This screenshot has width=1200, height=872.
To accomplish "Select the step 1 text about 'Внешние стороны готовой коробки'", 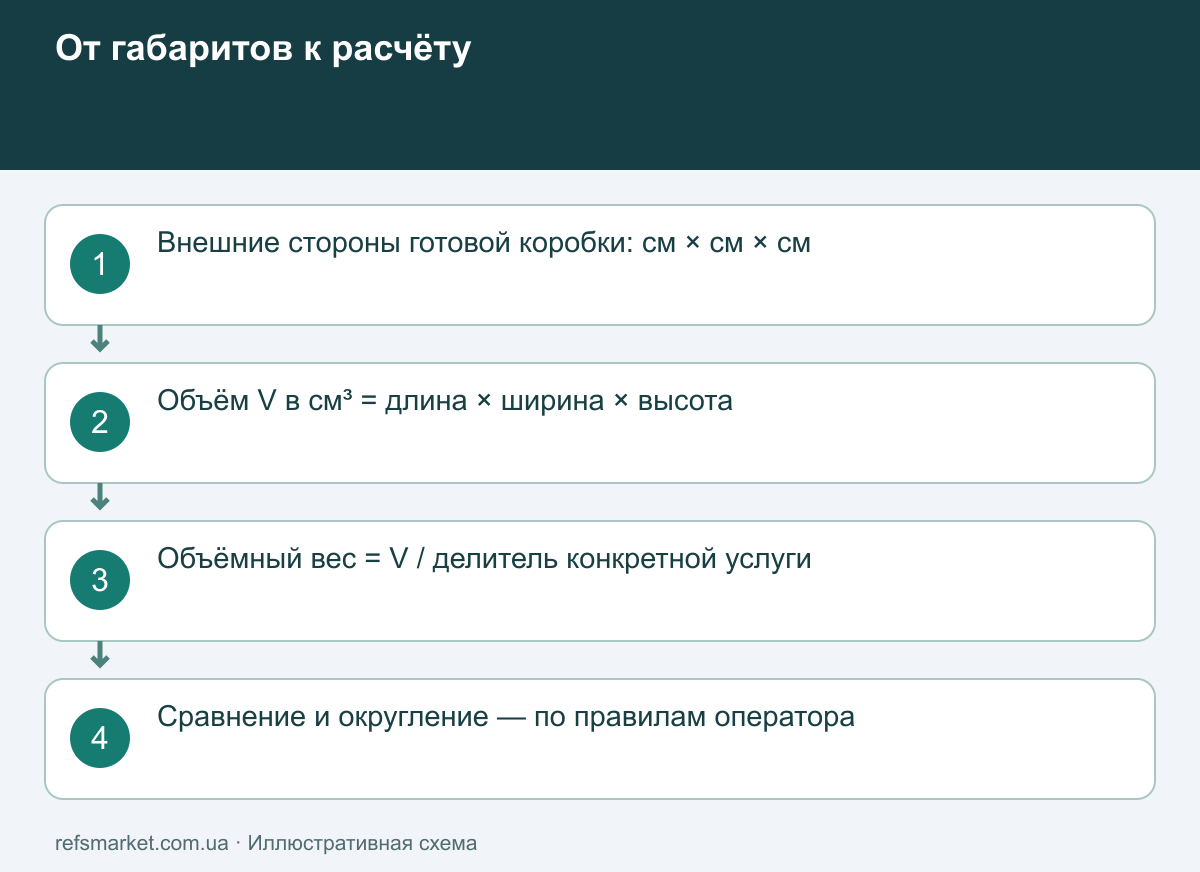I will pyautogui.click(x=484, y=243).
